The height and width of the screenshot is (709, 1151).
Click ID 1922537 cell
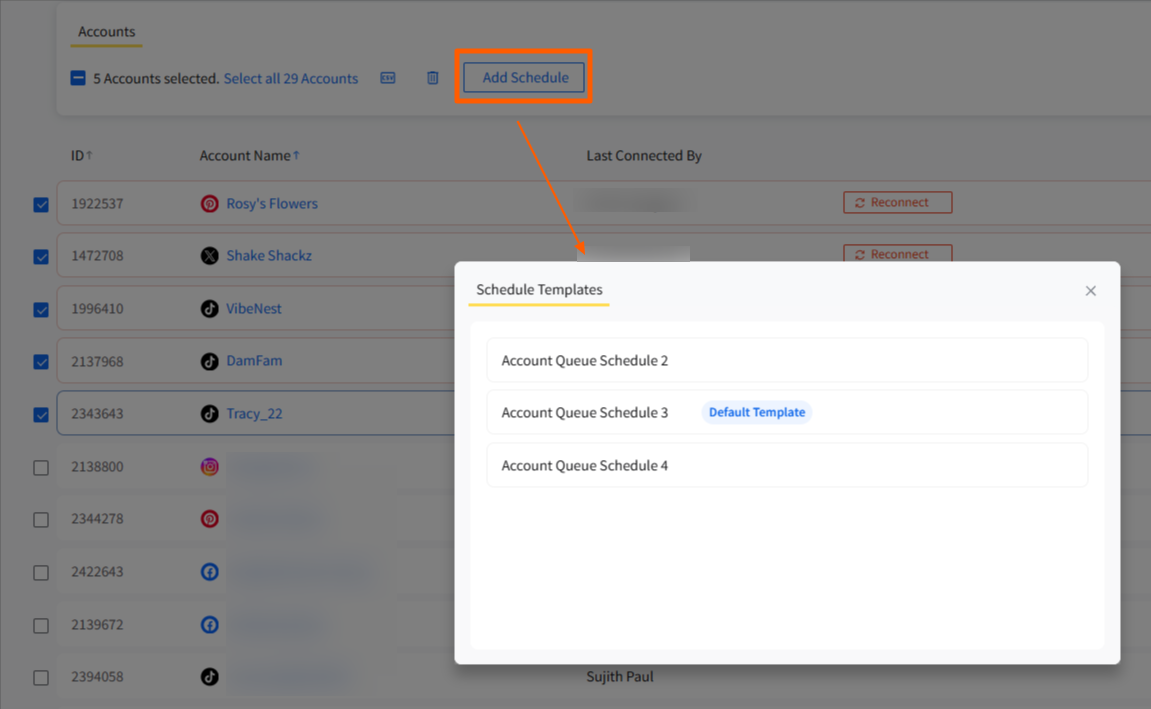tap(97, 204)
